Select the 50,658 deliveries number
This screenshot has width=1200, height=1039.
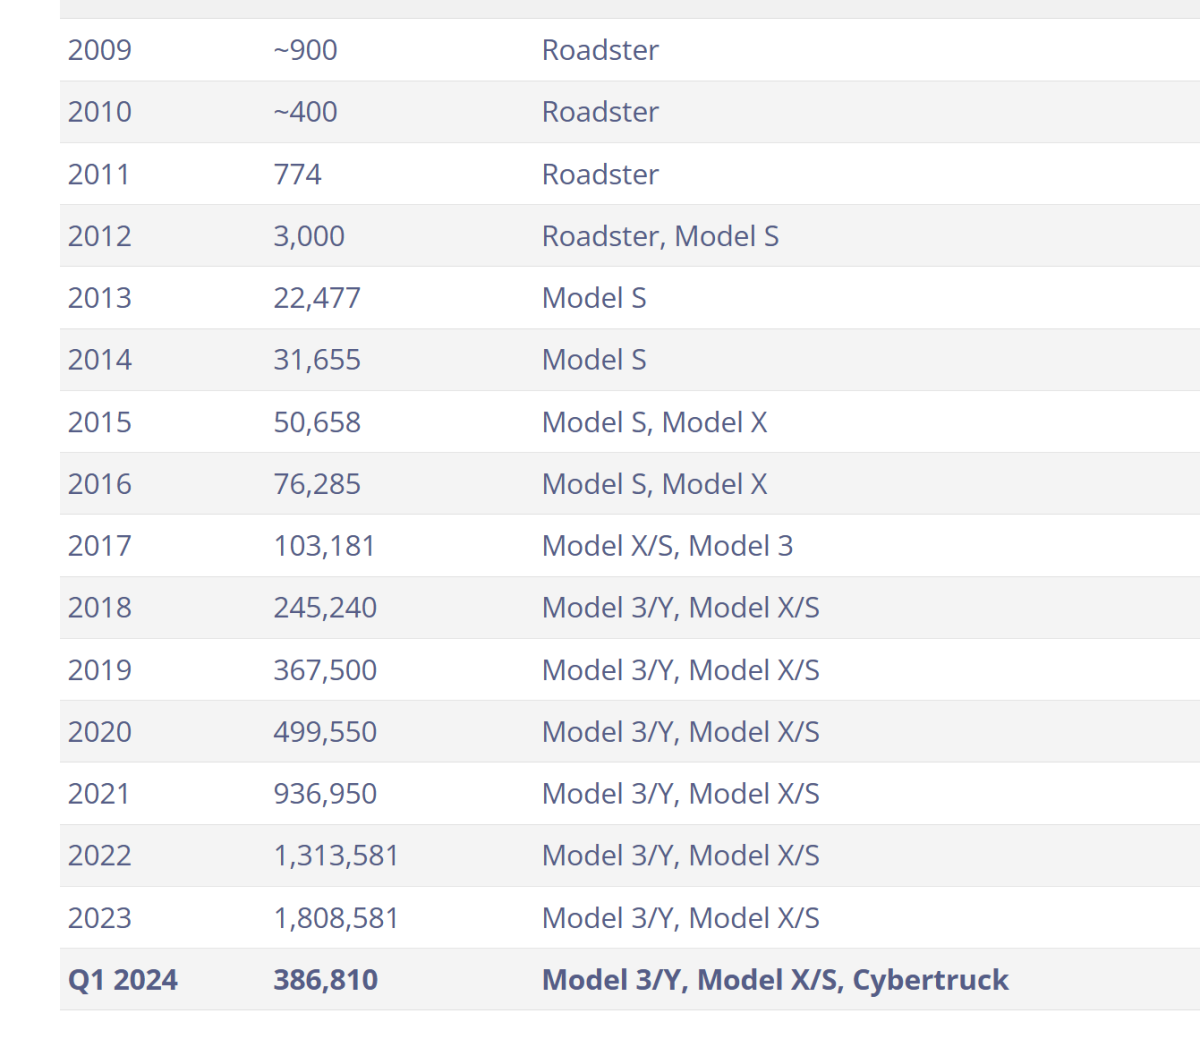[x=317, y=422]
